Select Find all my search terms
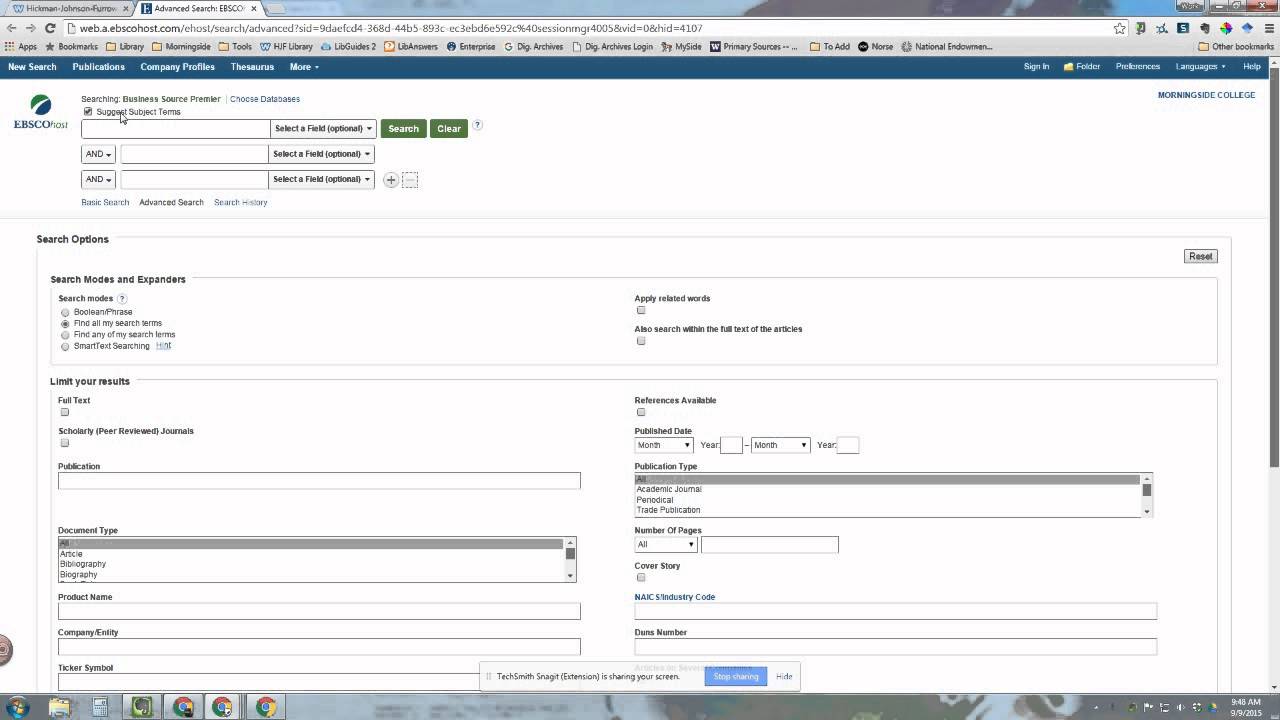Image resolution: width=1280 pixels, height=720 pixels. (x=65, y=324)
